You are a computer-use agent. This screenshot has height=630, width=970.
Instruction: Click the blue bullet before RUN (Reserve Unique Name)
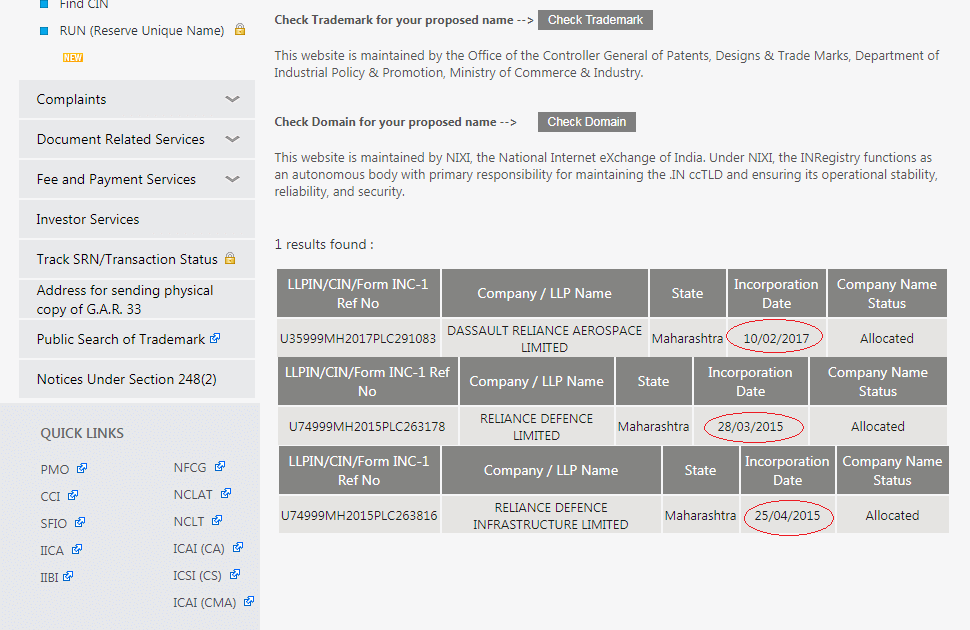(44, 31)
